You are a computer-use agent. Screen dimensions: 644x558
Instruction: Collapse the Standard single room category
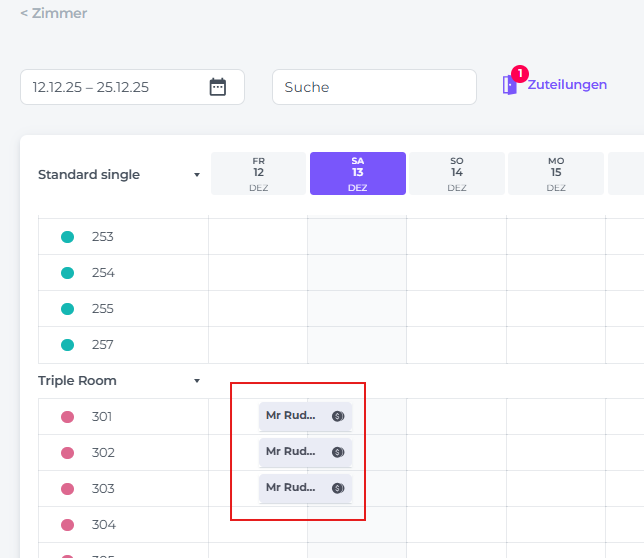pyautogui.click(x=197, y=175)
